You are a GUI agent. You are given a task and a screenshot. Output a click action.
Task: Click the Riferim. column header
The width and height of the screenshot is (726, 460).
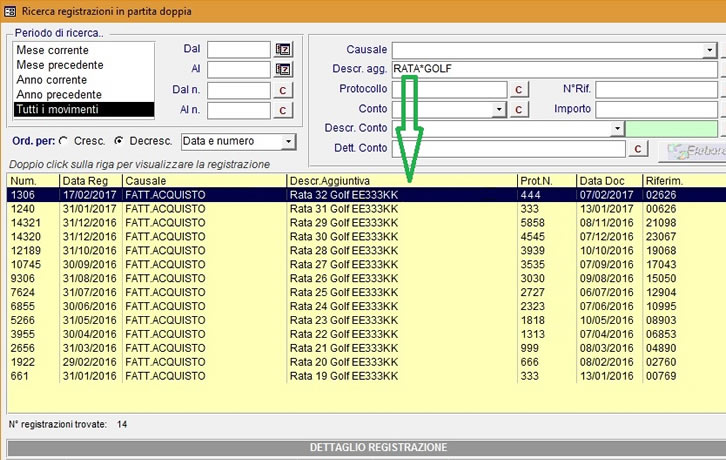tap(684, 181)
